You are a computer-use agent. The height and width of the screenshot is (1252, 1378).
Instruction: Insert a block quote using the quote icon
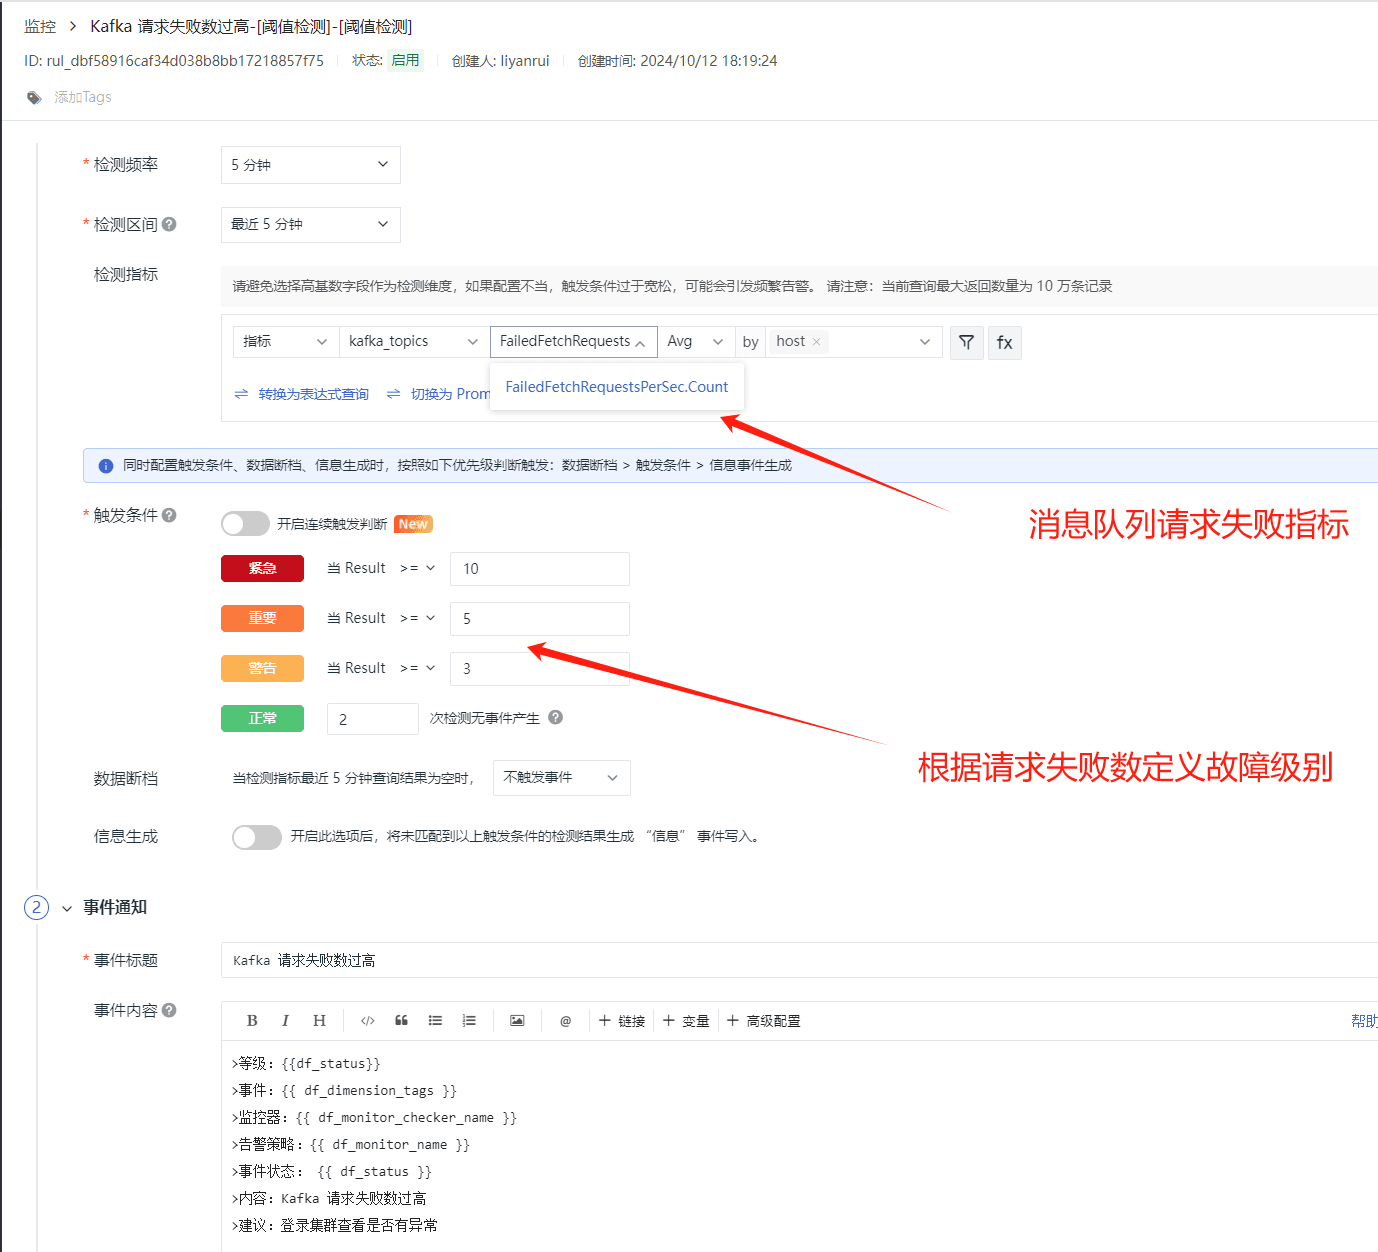click(x=401, y=1021)
